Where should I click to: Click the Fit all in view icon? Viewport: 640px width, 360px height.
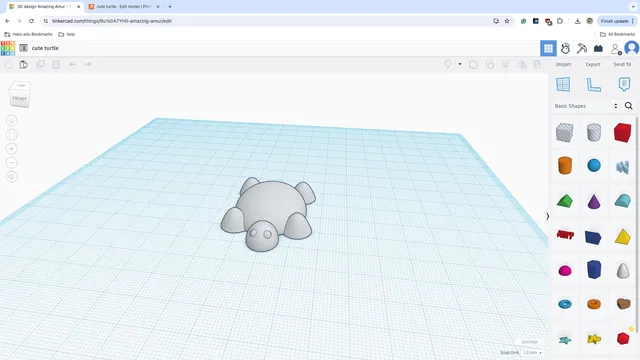12,135
